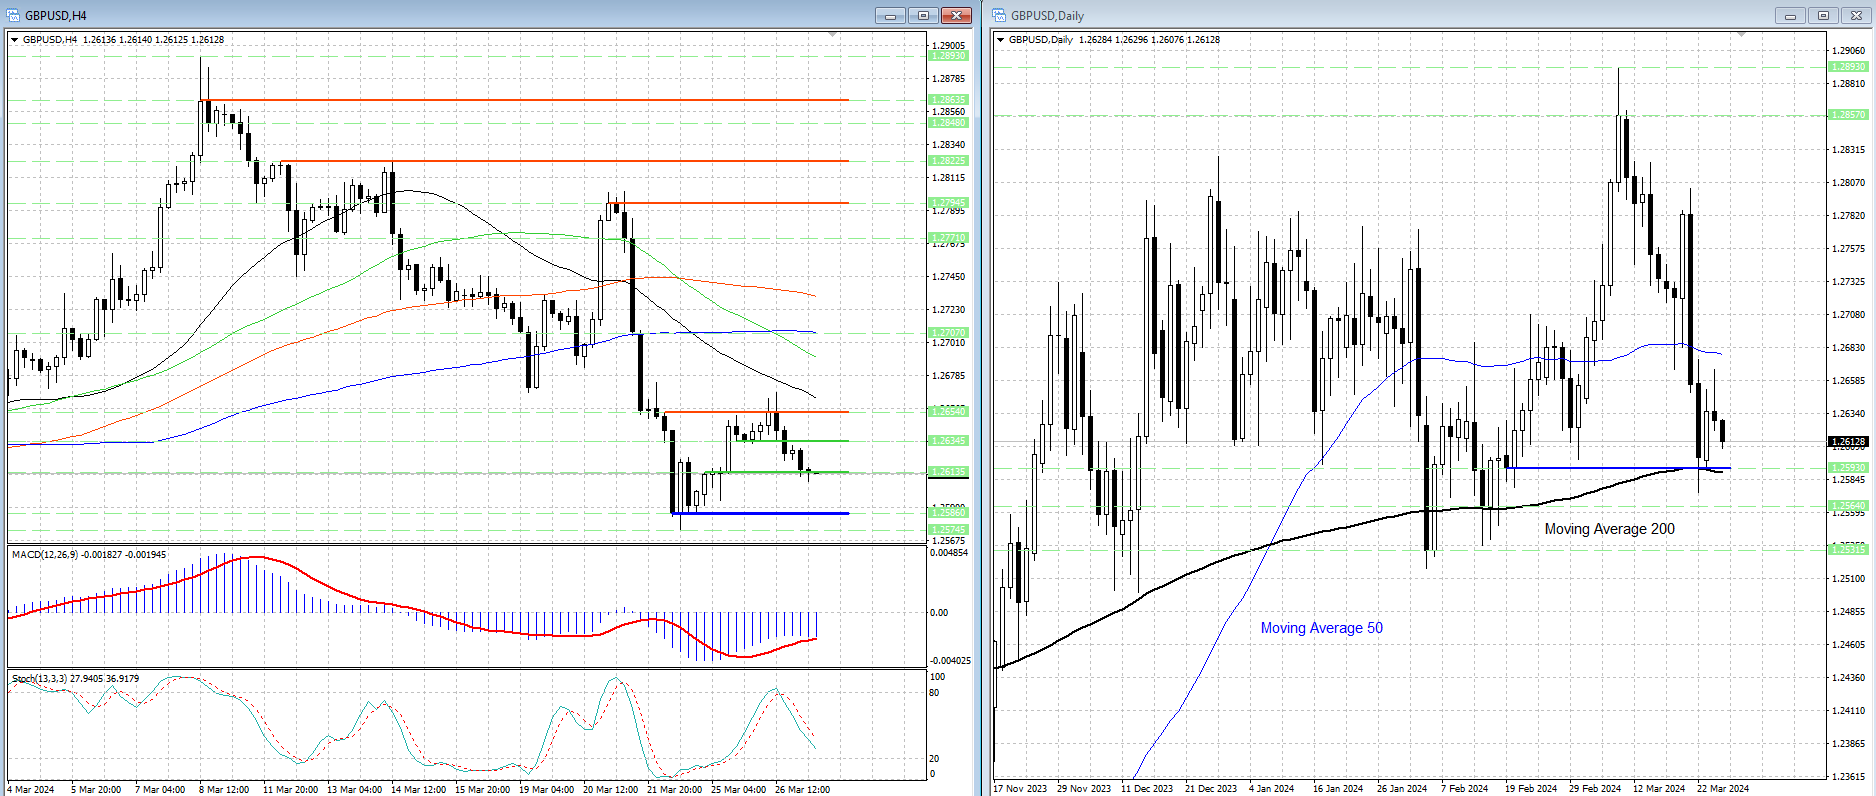
Task: Click the GBPUSD,H4 window title icon
Action: 13,15
